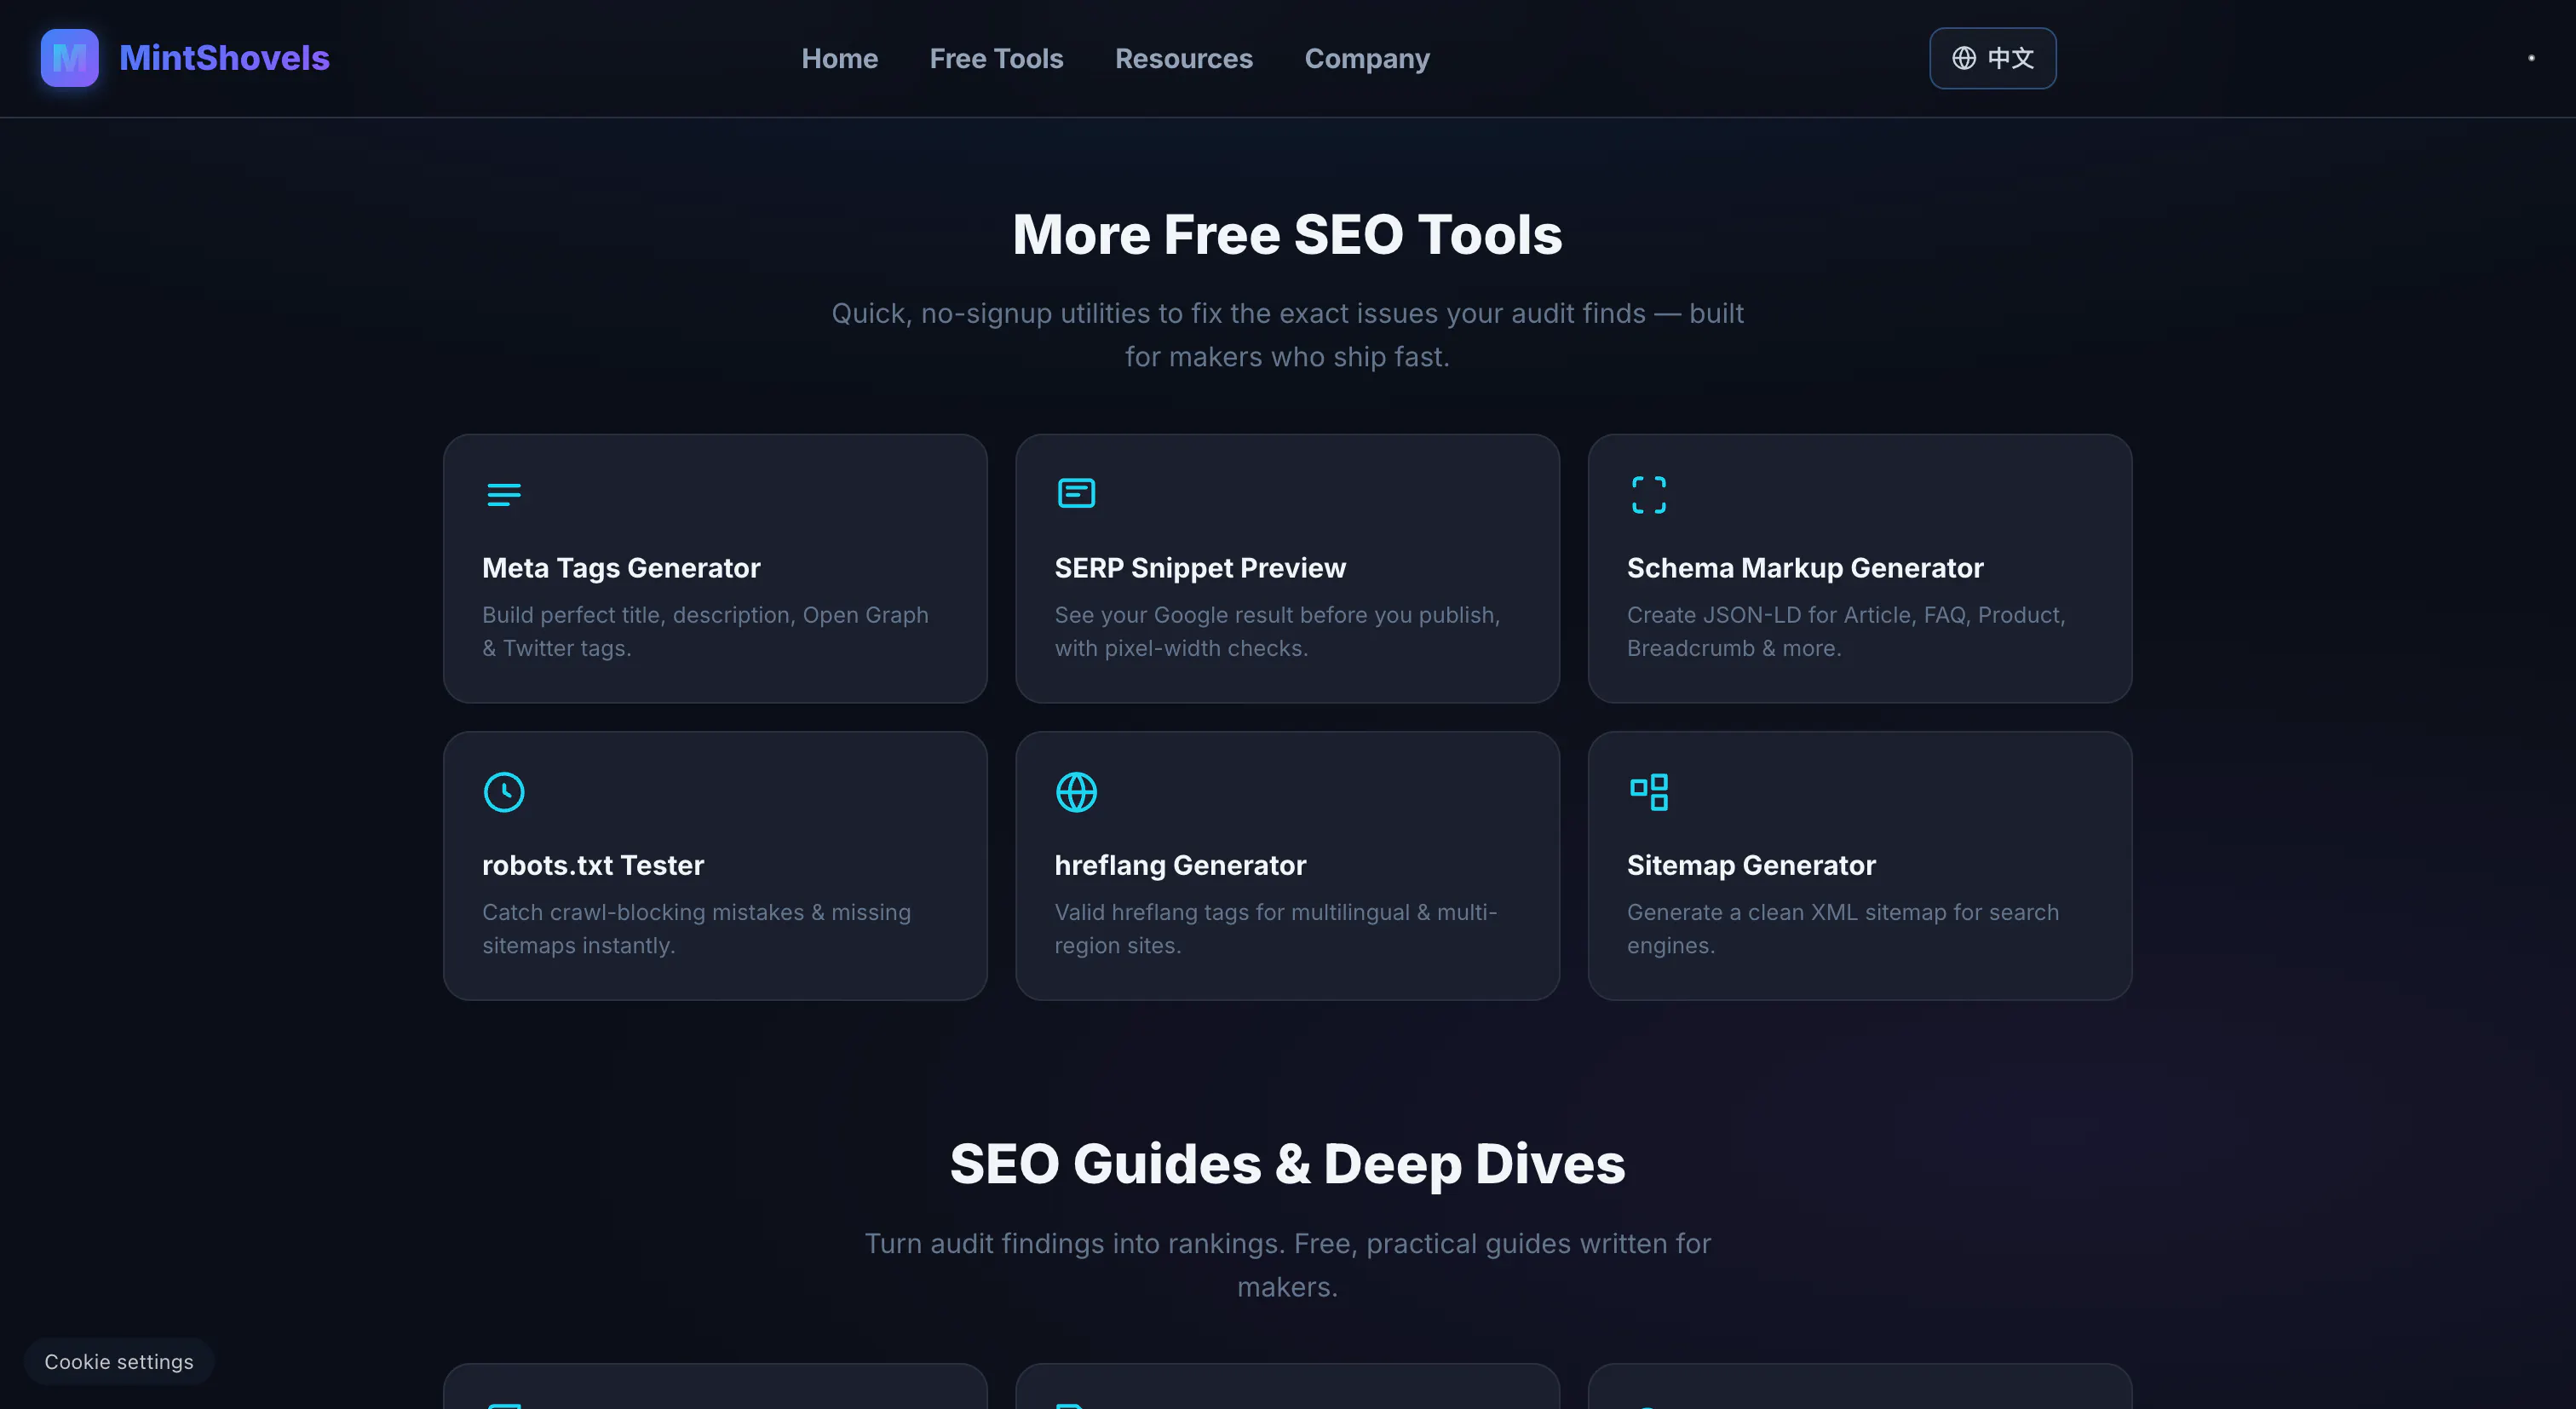
Task: Click the 'Generate a clean XML sitemap' description
Action: click(1842, 928)
